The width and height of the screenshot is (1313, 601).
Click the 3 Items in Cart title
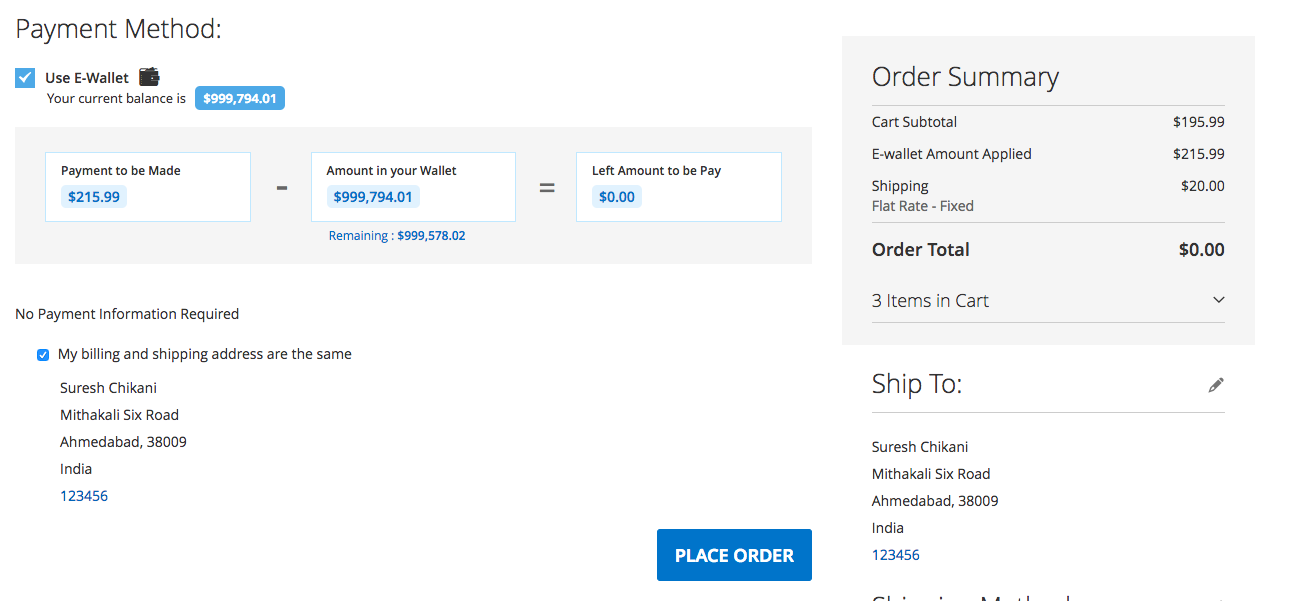pos(930,301)
